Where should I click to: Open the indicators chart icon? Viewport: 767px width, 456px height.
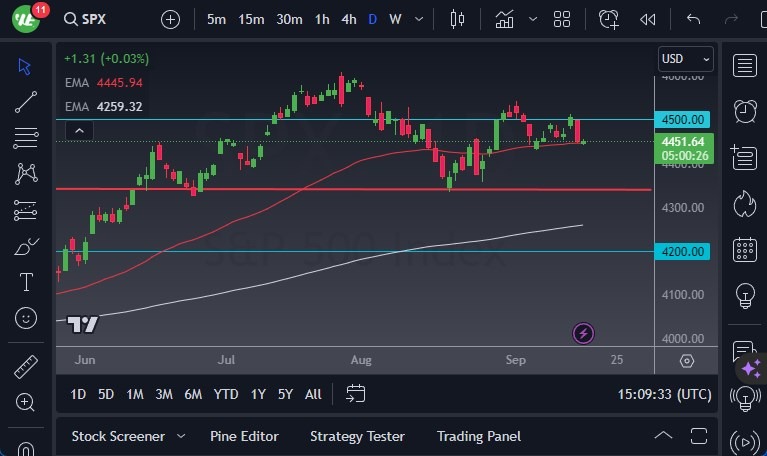click(504, 19)
